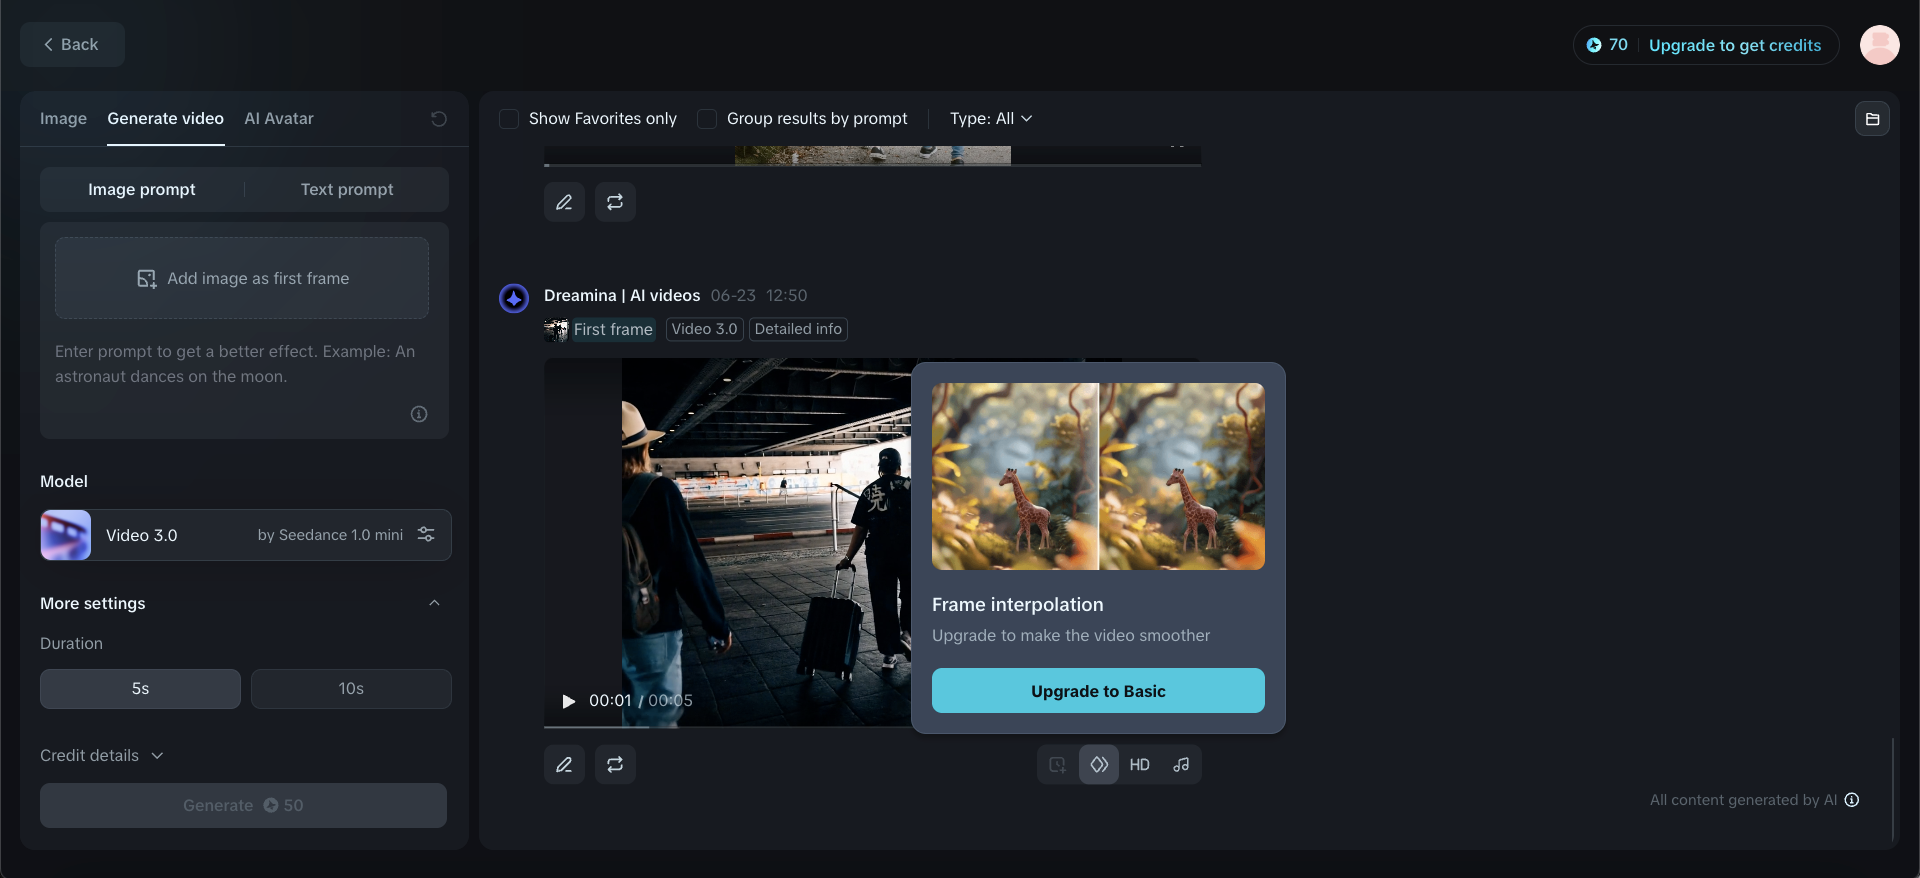Viewport: 1920px width, 878px height.
Task: Expand Credit details
Action: click(x=101, y=756)
